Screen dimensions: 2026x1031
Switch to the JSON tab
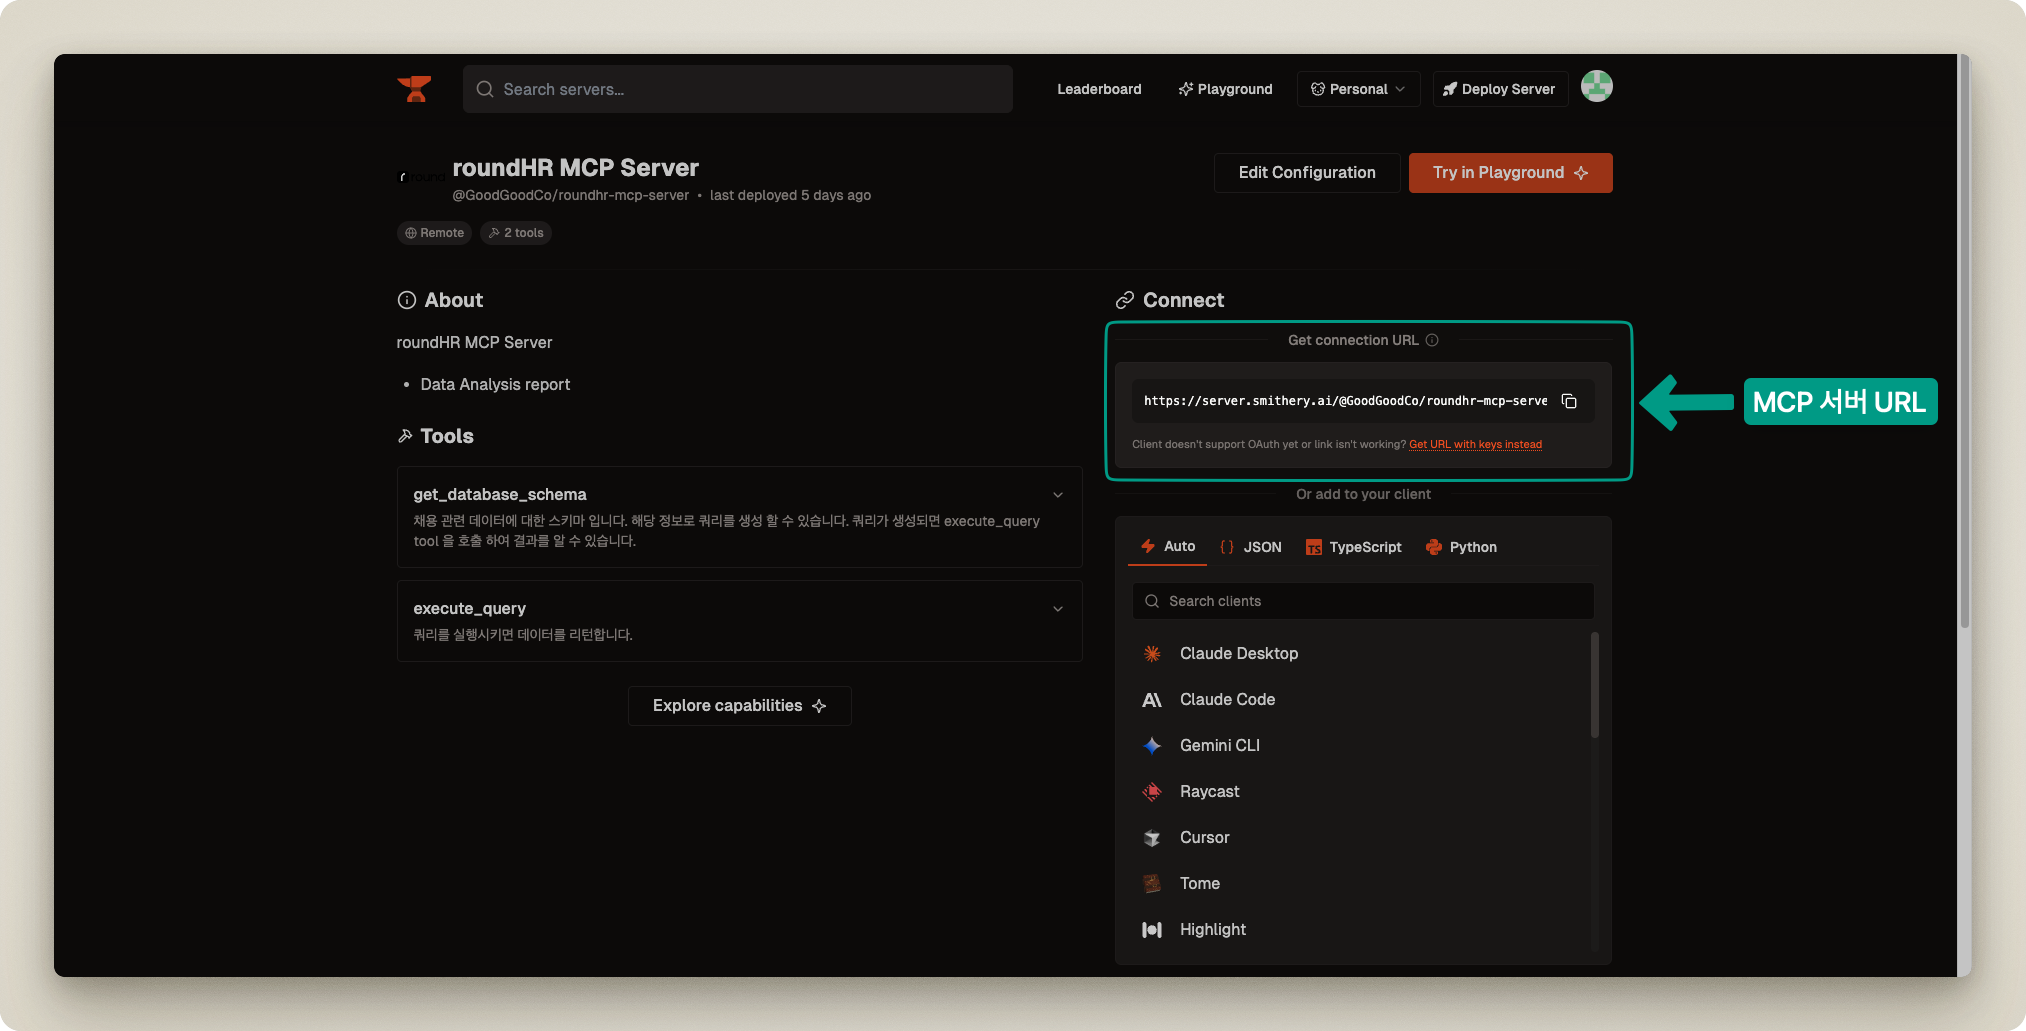point(1251,547)
